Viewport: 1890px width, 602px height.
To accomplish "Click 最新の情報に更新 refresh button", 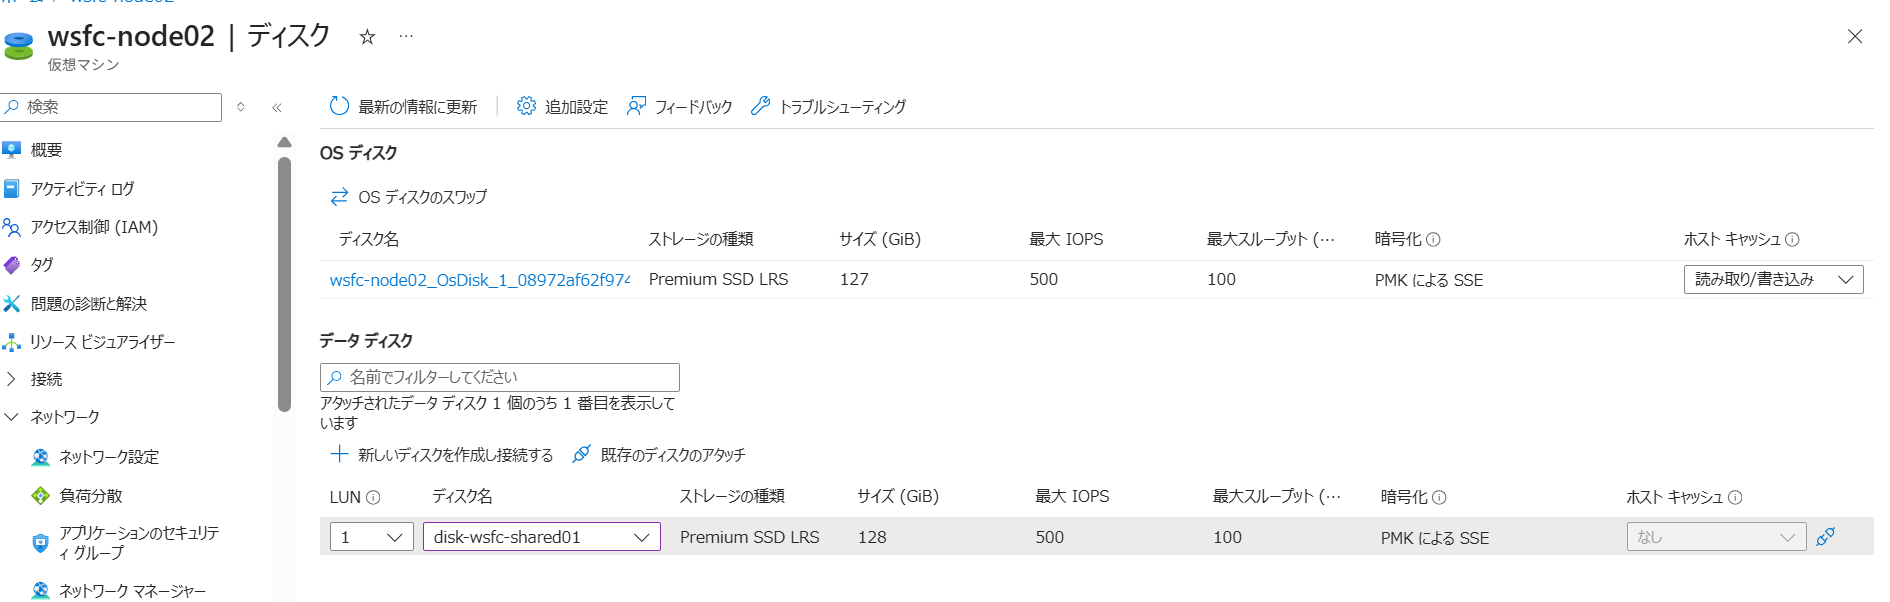I will (404, 107).
